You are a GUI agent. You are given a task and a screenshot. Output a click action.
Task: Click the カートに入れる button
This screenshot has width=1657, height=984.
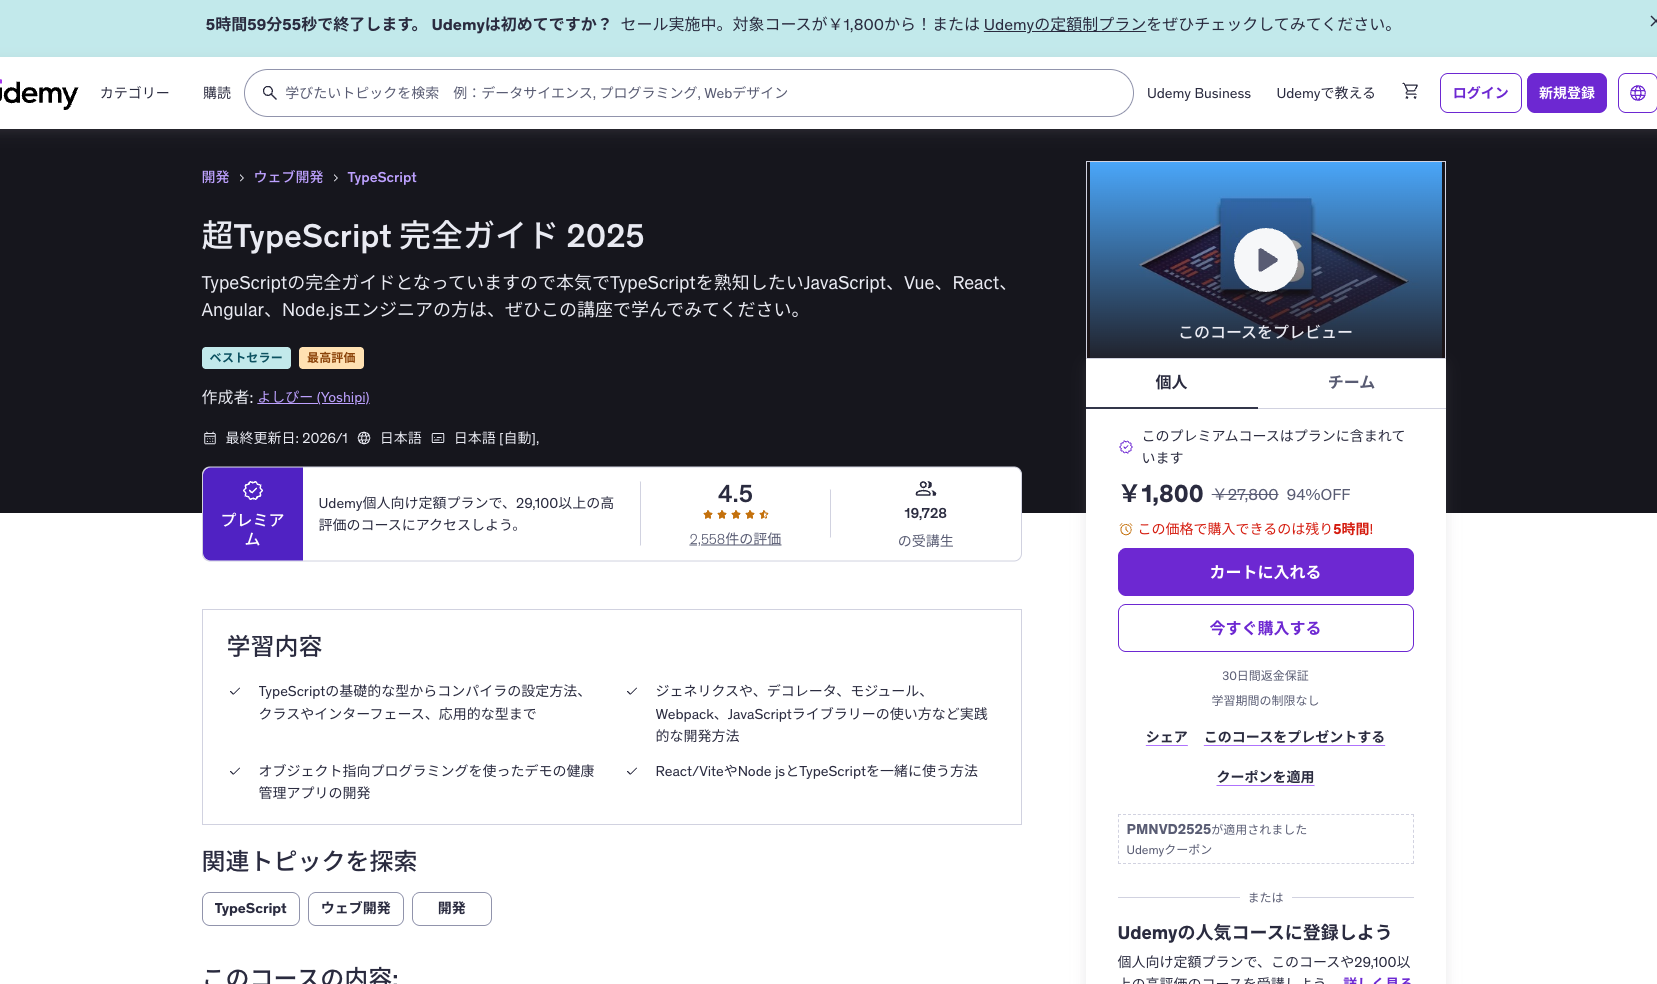[1264, 571]
